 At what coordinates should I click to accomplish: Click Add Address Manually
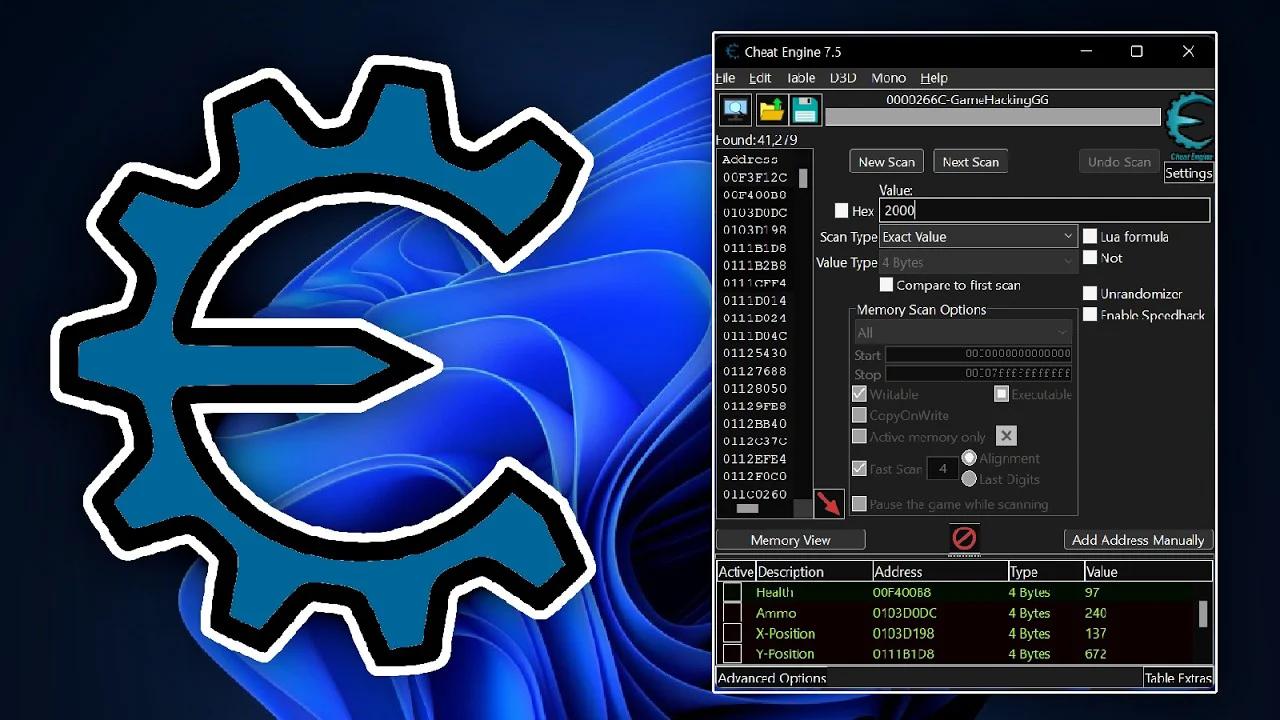pyautogui.click(x=1137, y=539)
